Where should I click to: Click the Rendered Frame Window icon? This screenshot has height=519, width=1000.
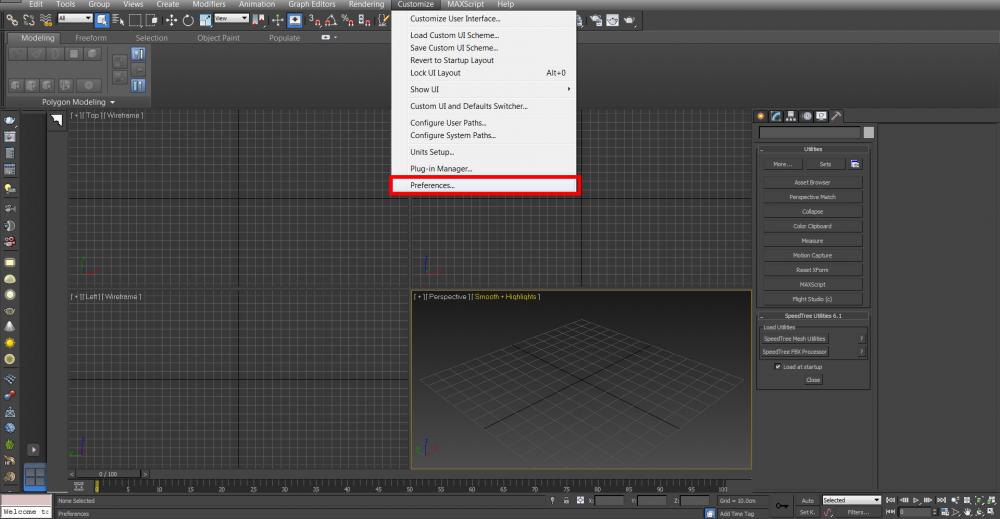(612, 20)
